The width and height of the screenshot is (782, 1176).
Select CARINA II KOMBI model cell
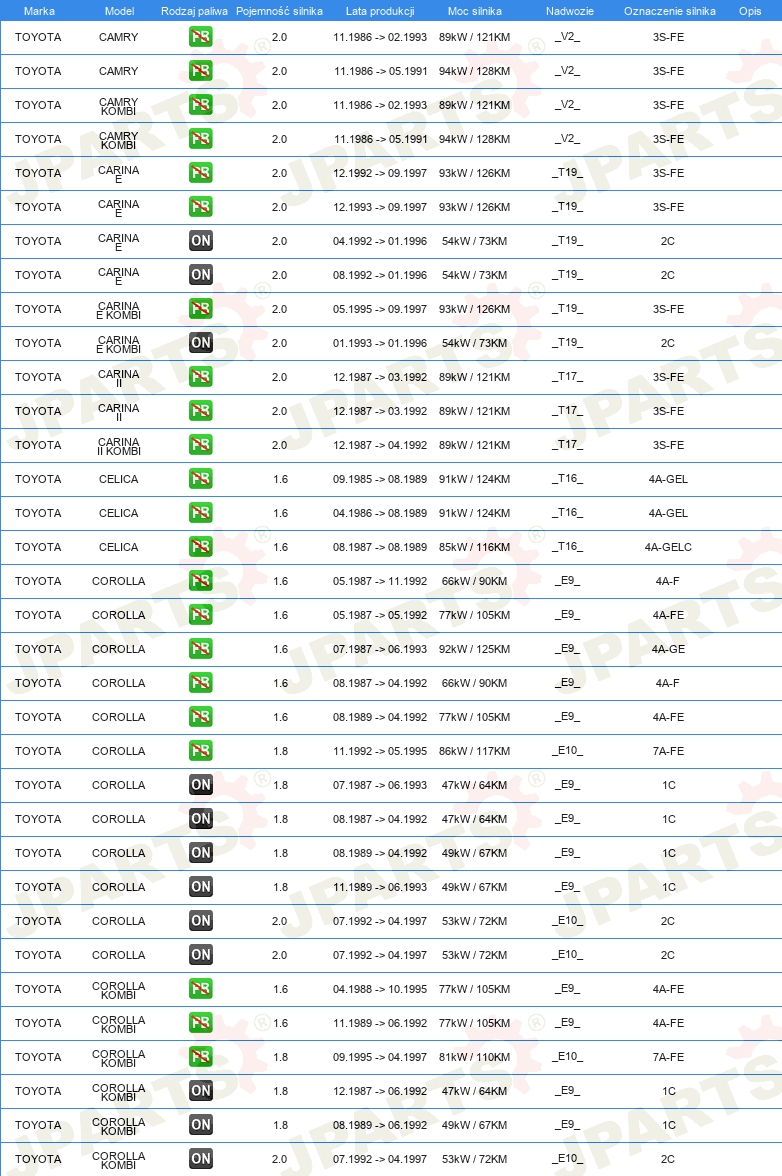click(x=118, y=446)
